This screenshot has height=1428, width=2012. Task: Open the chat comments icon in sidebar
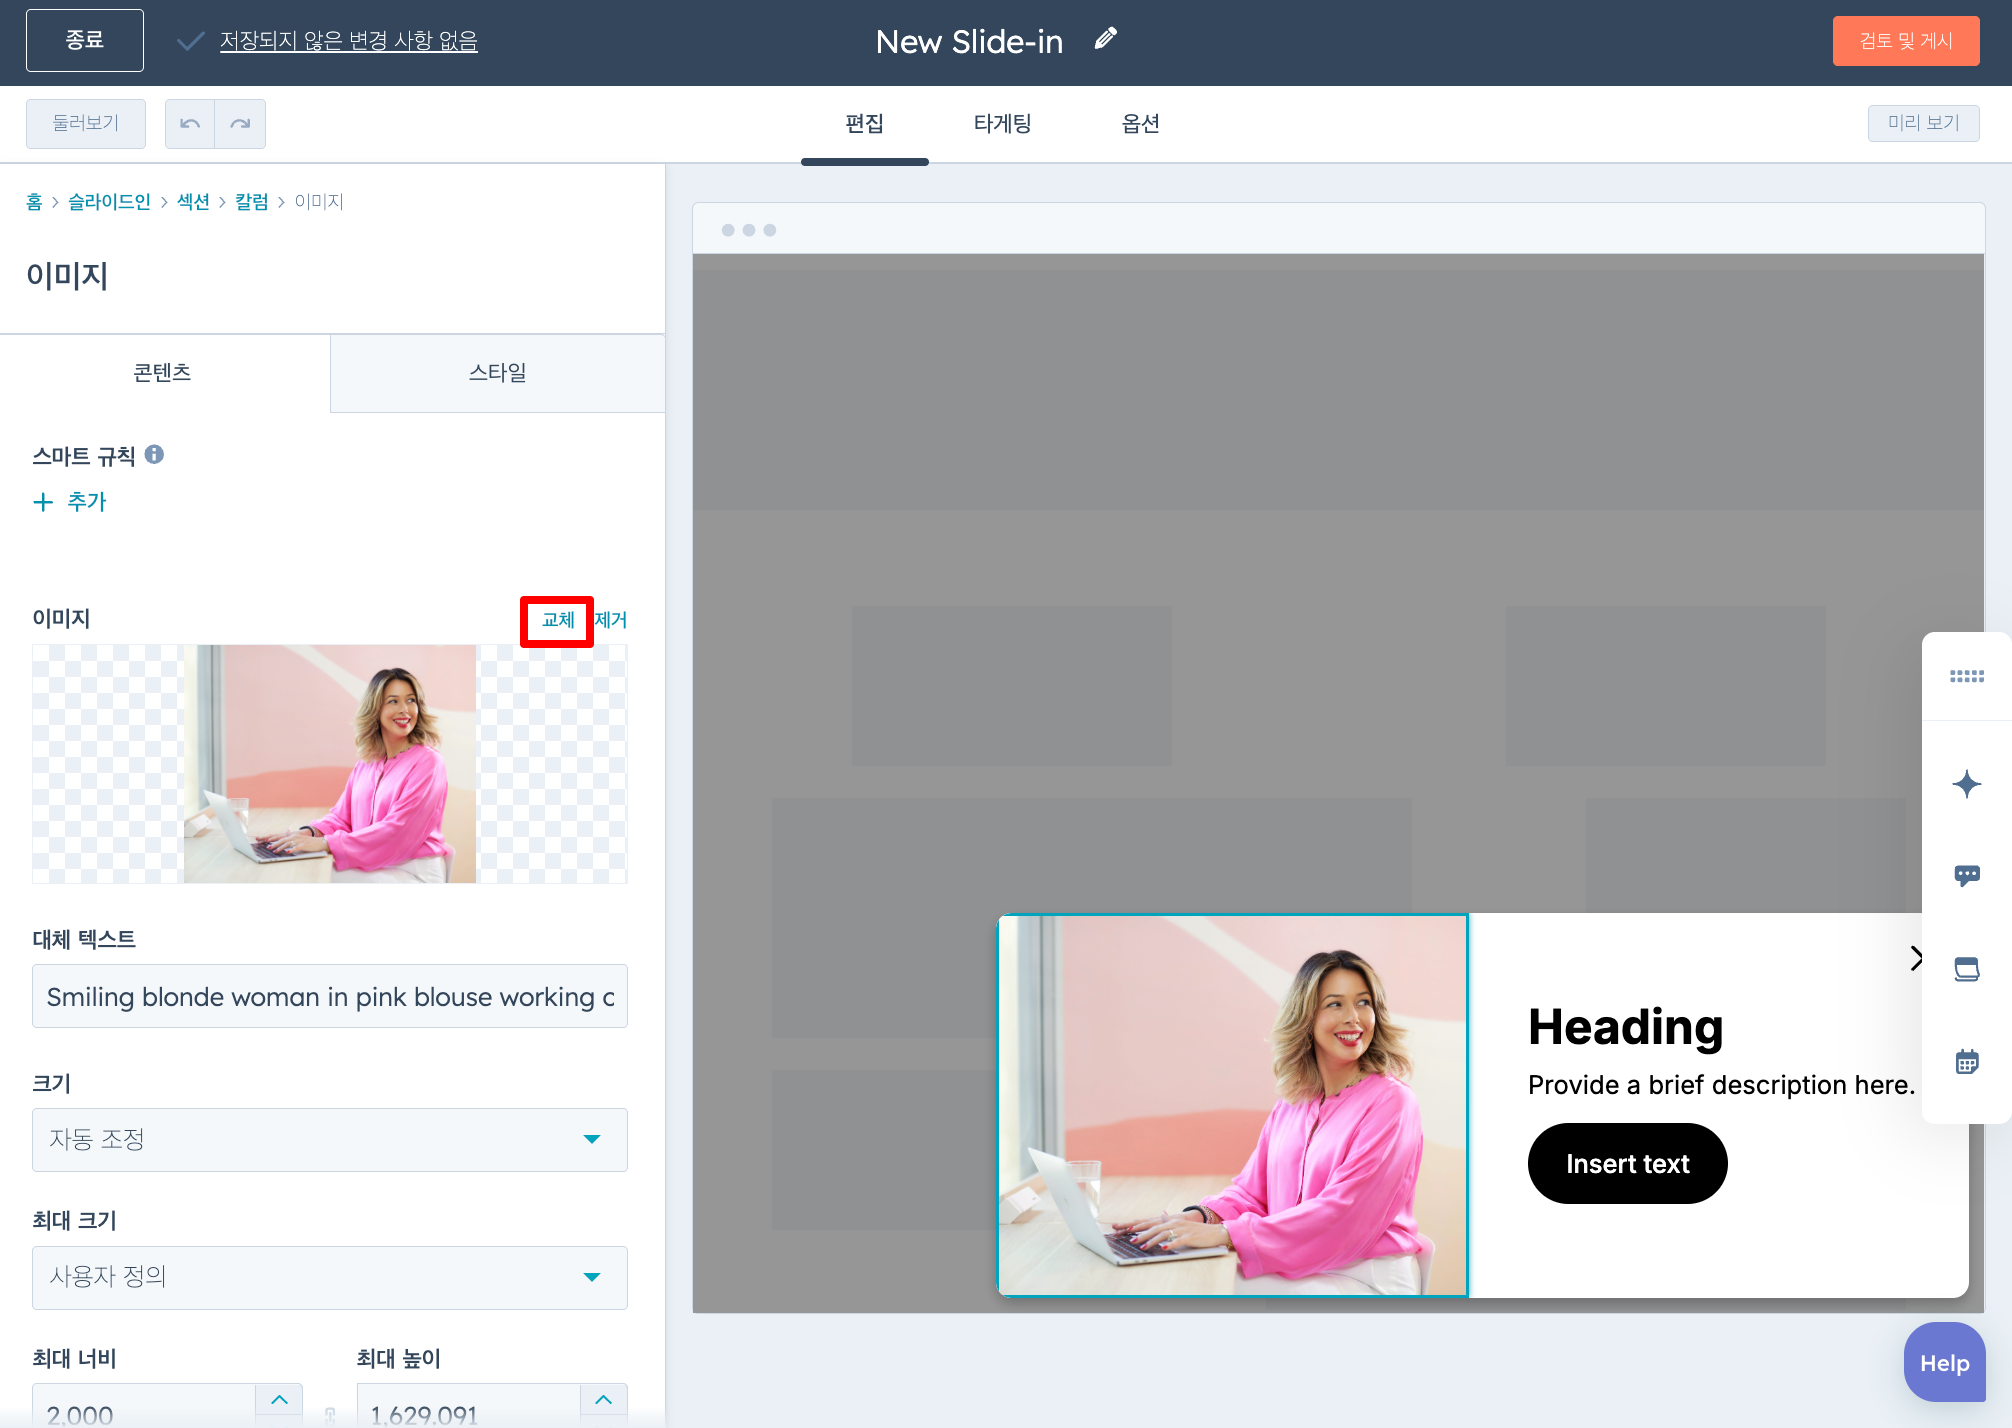tap(1966, 876)
